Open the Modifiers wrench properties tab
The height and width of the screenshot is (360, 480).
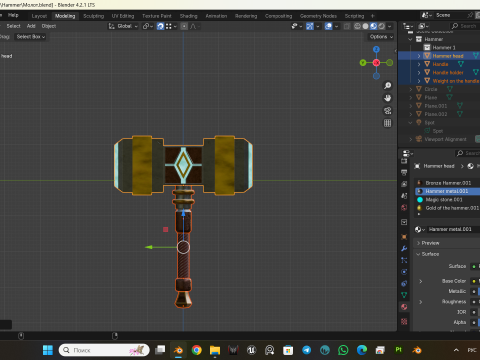[404, 248]
